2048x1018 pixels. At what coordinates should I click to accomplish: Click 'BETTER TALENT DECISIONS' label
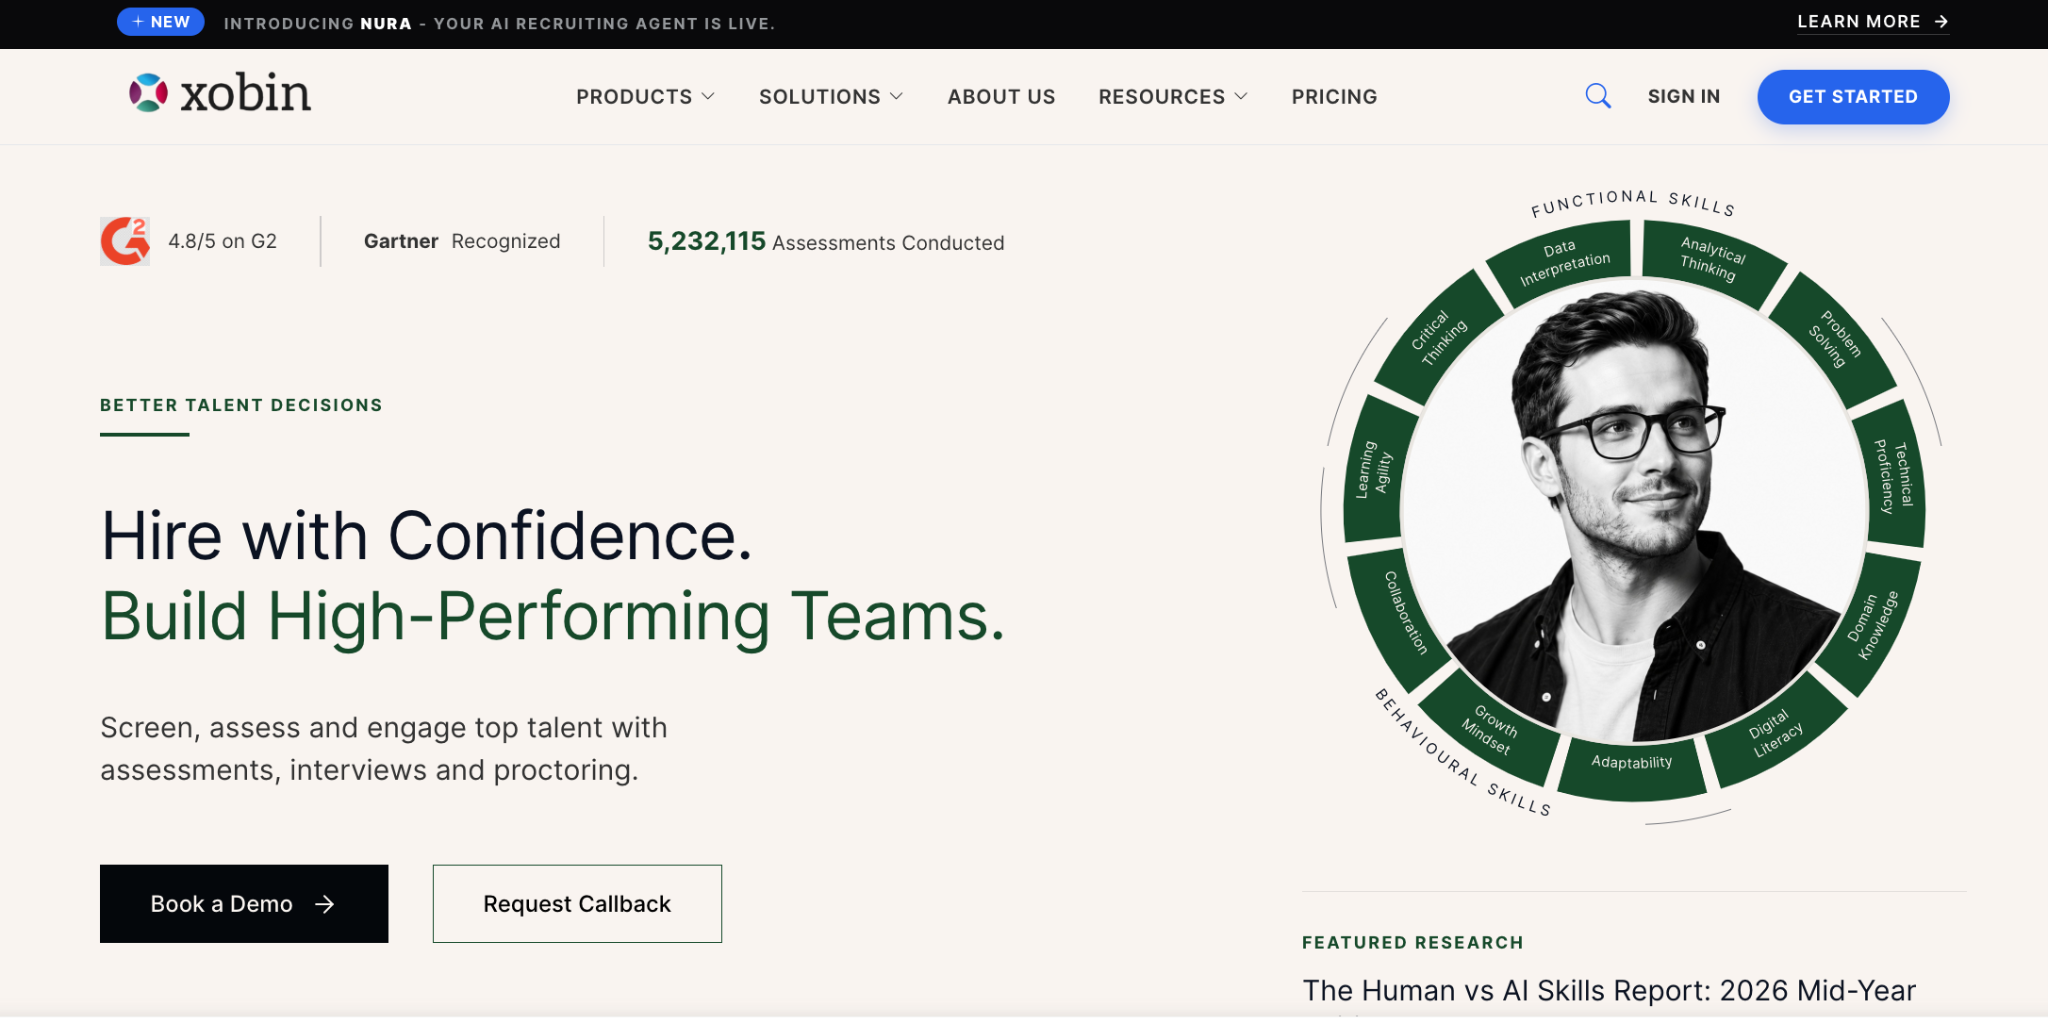click(241, 405)
